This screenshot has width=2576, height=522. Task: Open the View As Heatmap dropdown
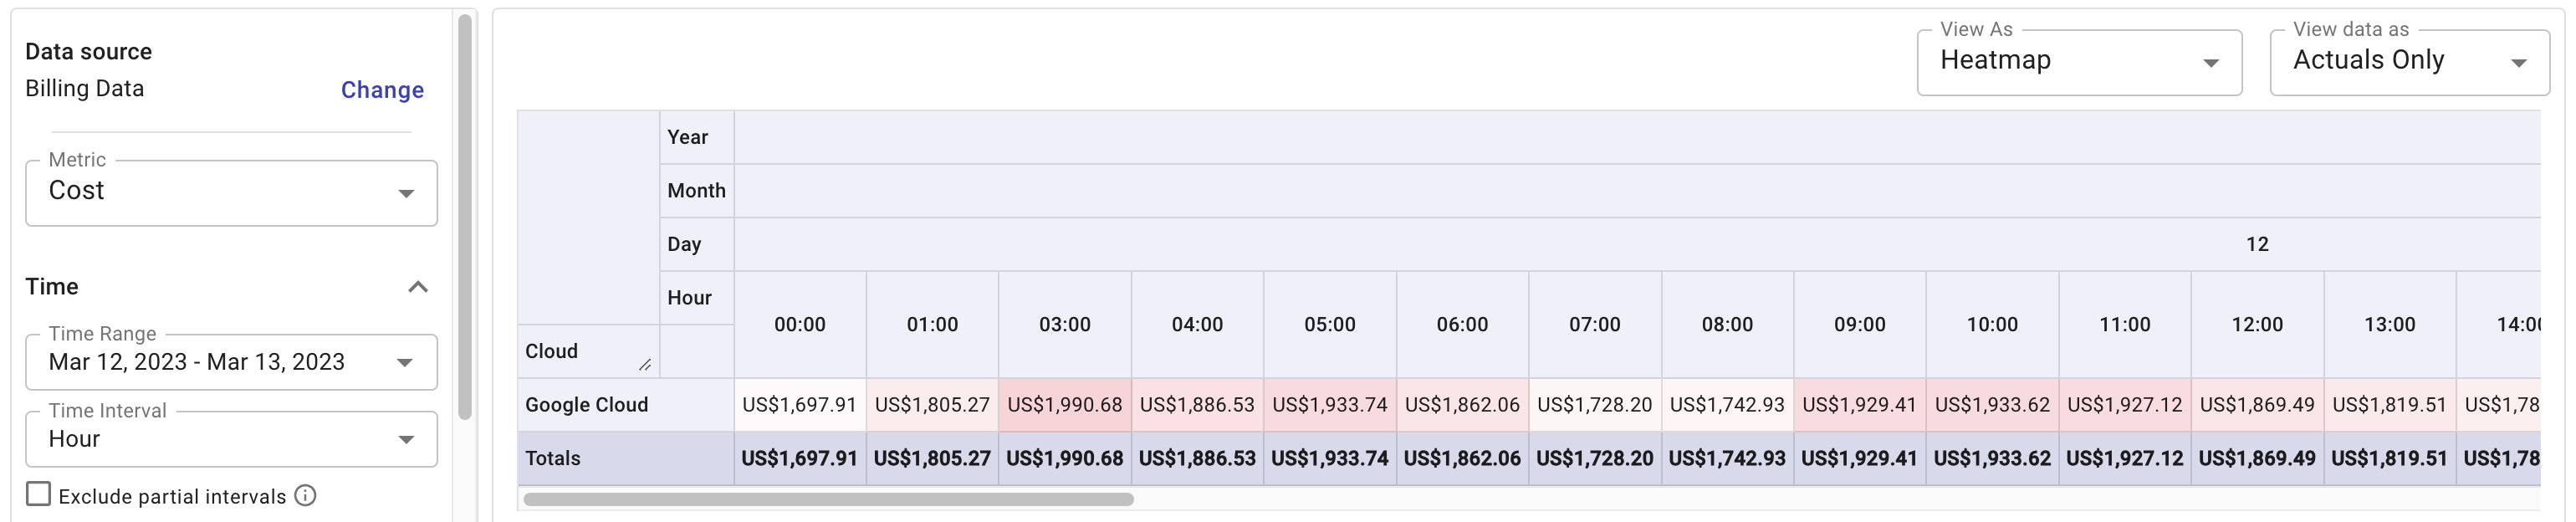2078,62
